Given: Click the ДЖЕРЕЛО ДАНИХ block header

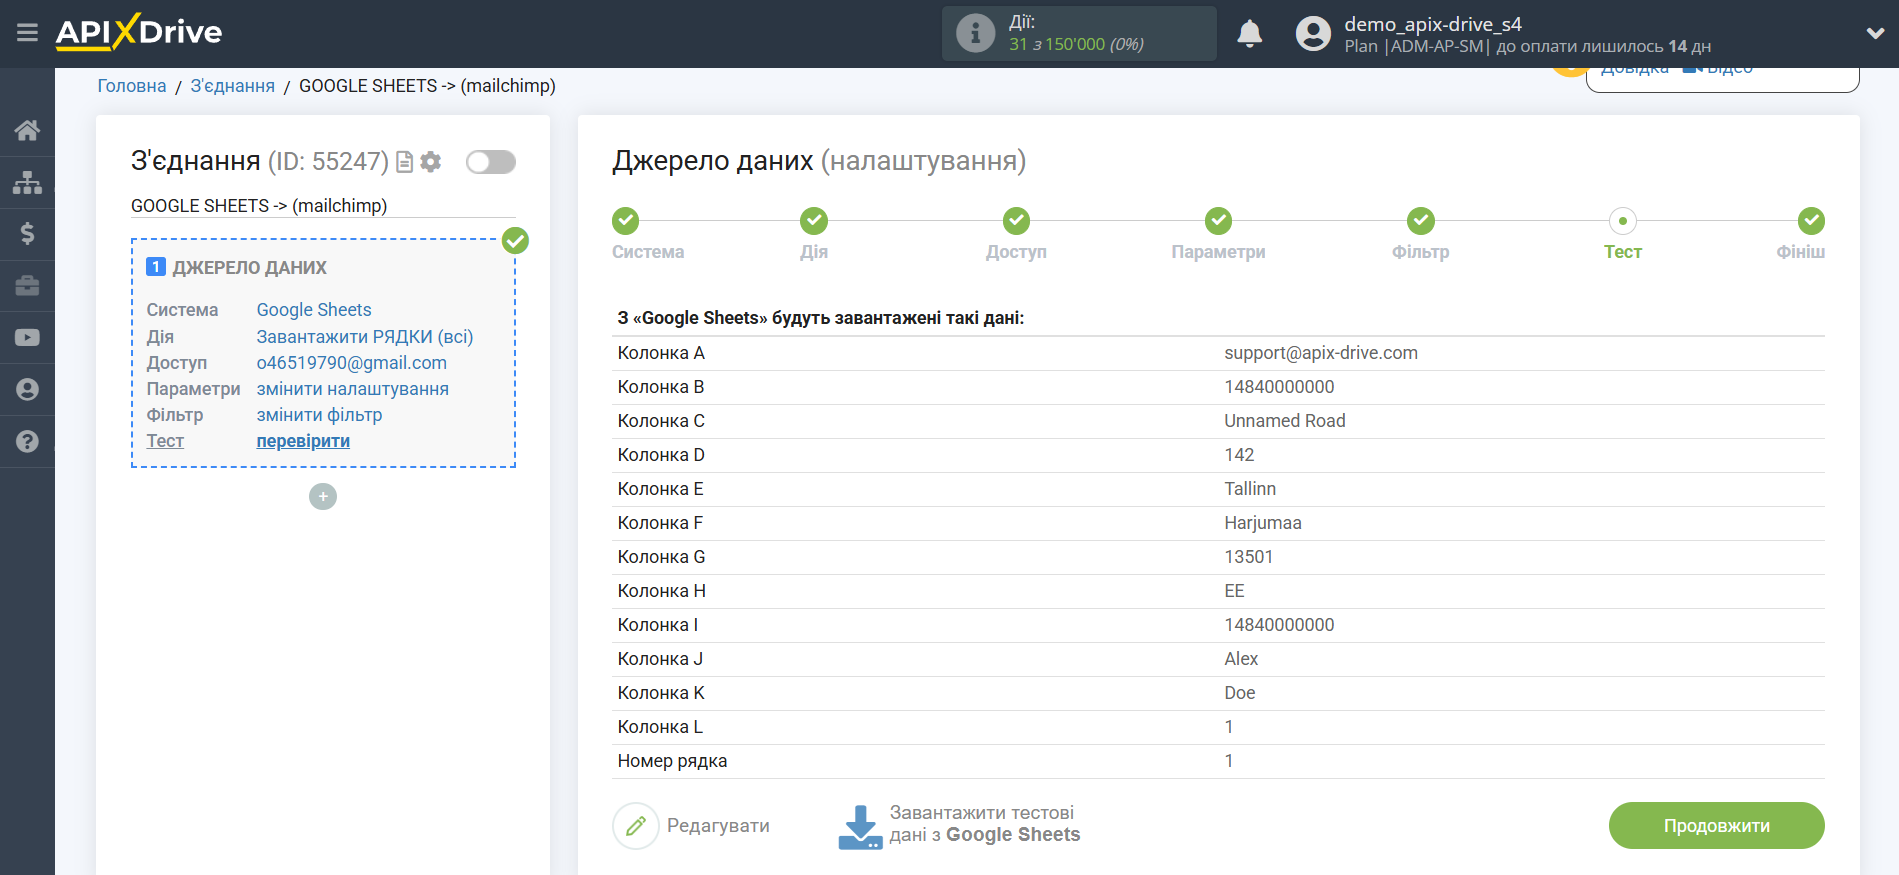Looking at the screenshot, I should point(250,267).
